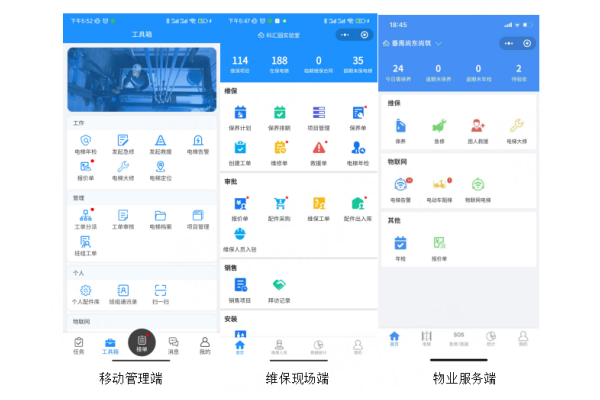Switch to the 数据统计 tab in 维保现场端
Screen dimensions: 600x400
(x=318, y=347)
